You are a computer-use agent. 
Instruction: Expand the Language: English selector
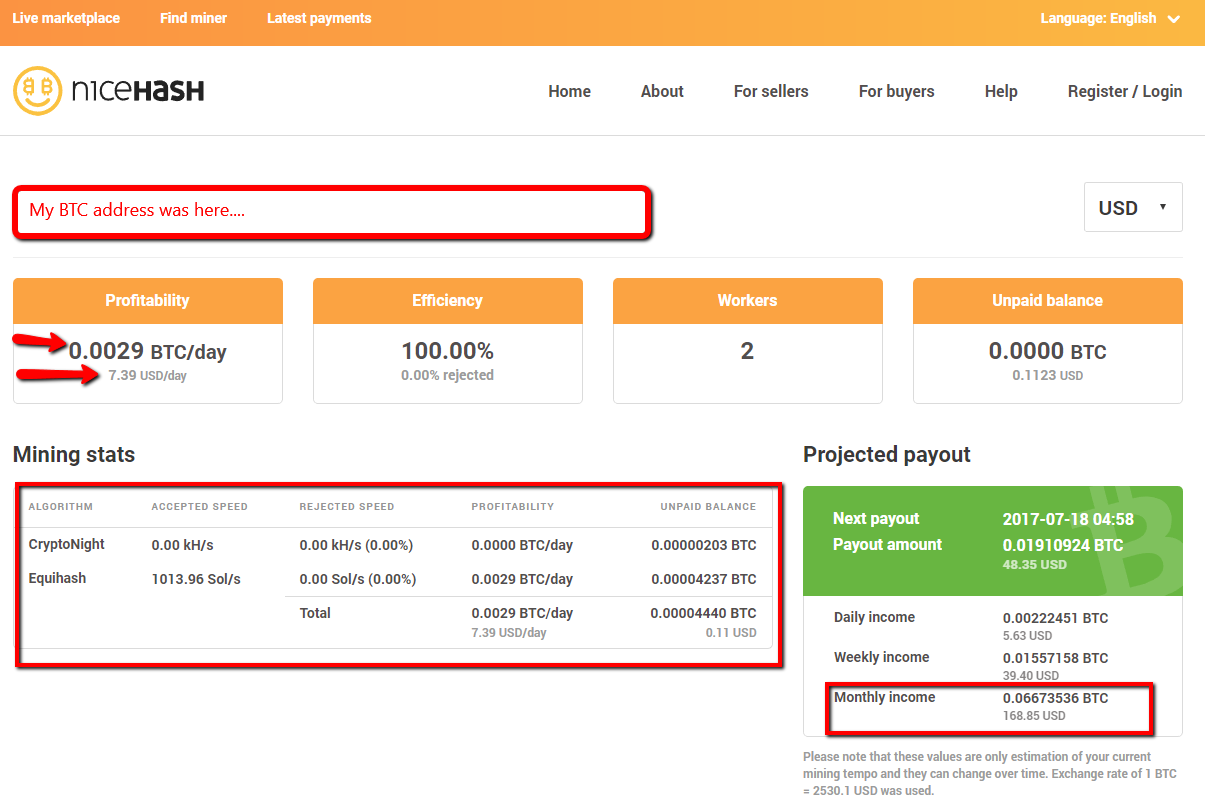click(x=1110, y=18)
